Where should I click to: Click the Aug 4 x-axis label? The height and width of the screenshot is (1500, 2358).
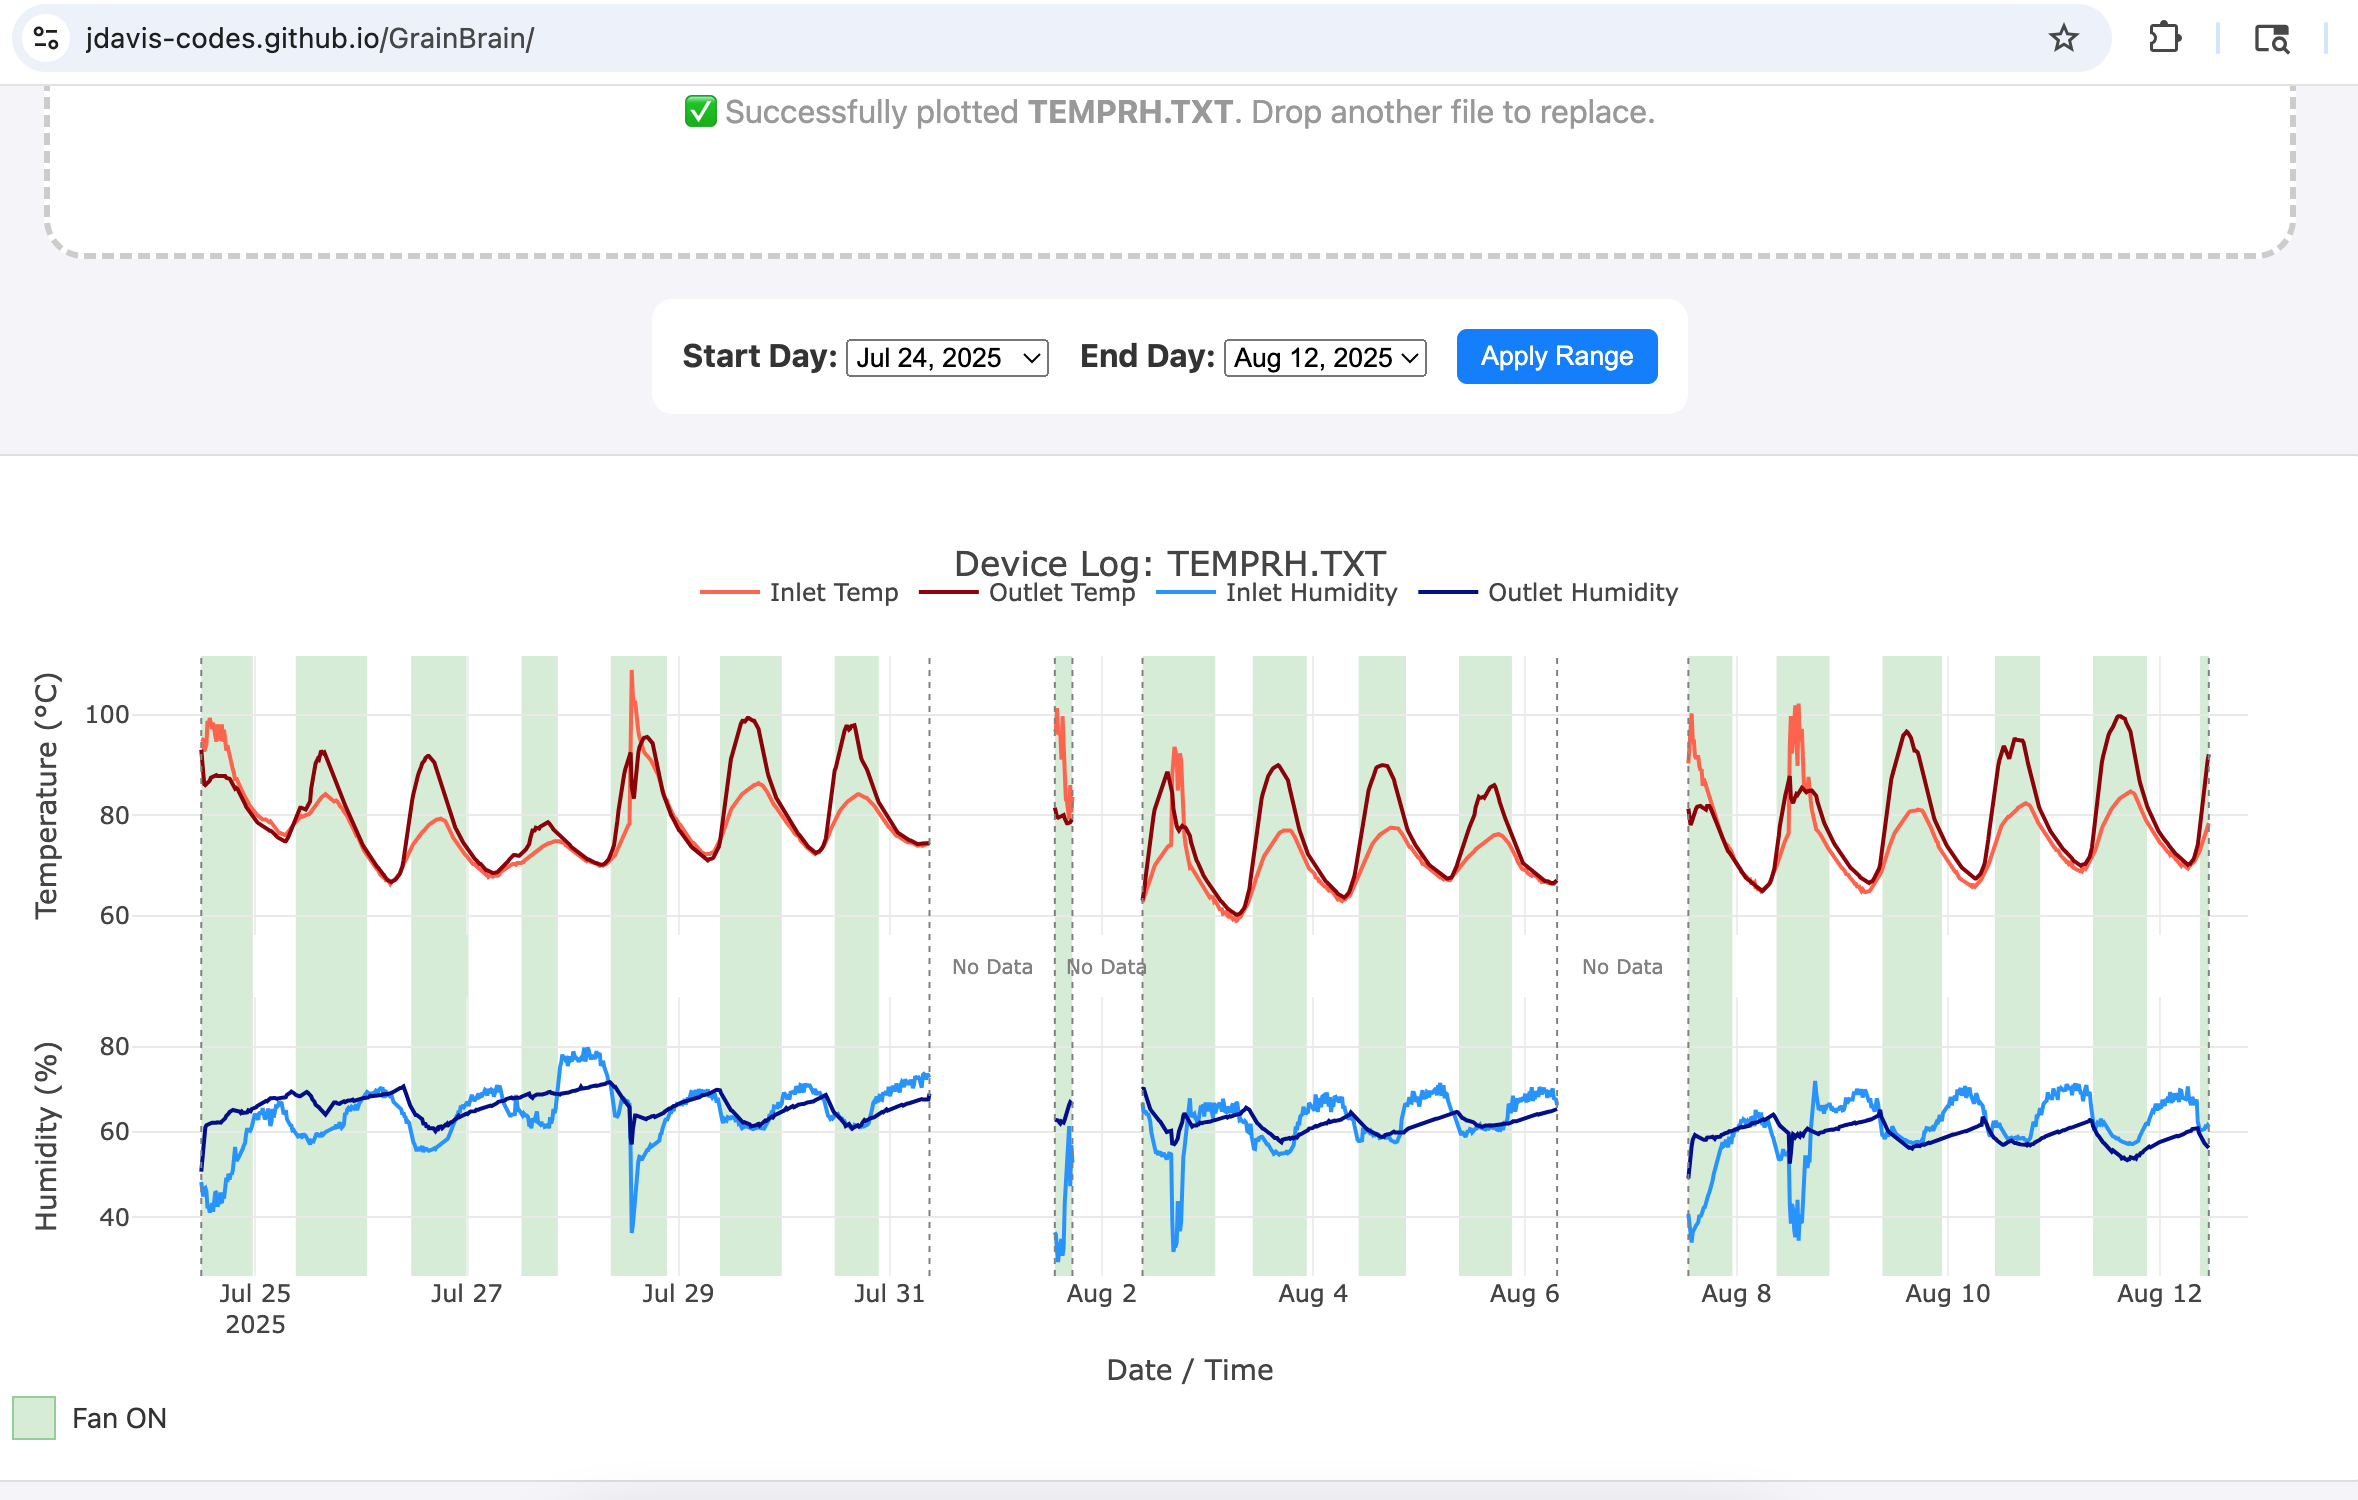(1312, 1294)
